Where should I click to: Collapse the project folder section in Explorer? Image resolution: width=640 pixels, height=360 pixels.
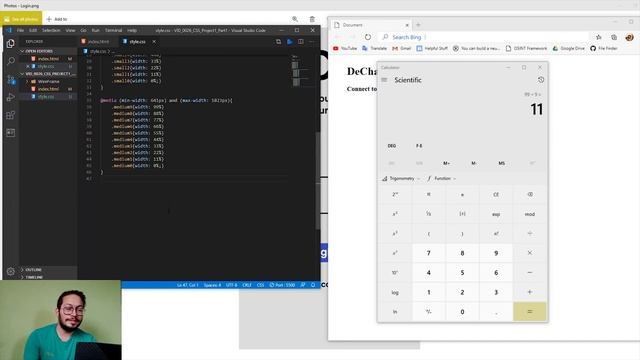48,74
